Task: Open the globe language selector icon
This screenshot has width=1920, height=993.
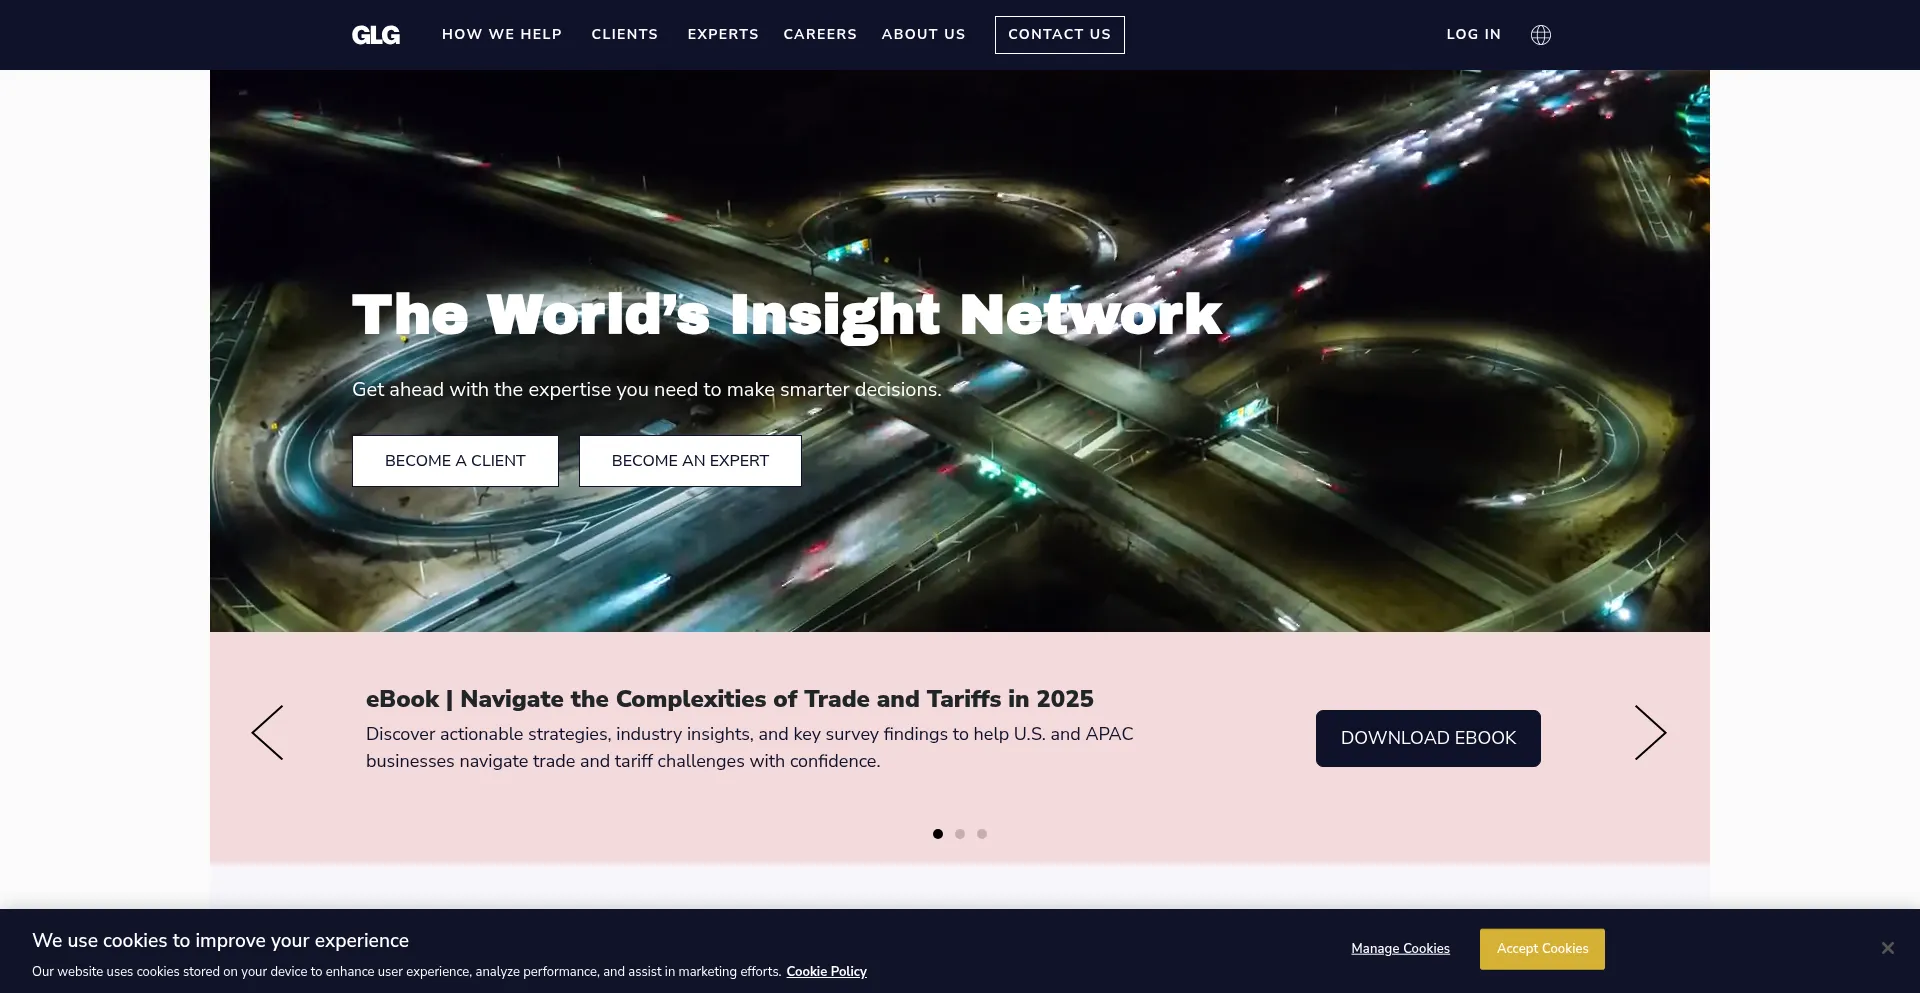Action: click(x=1540, y=35)
